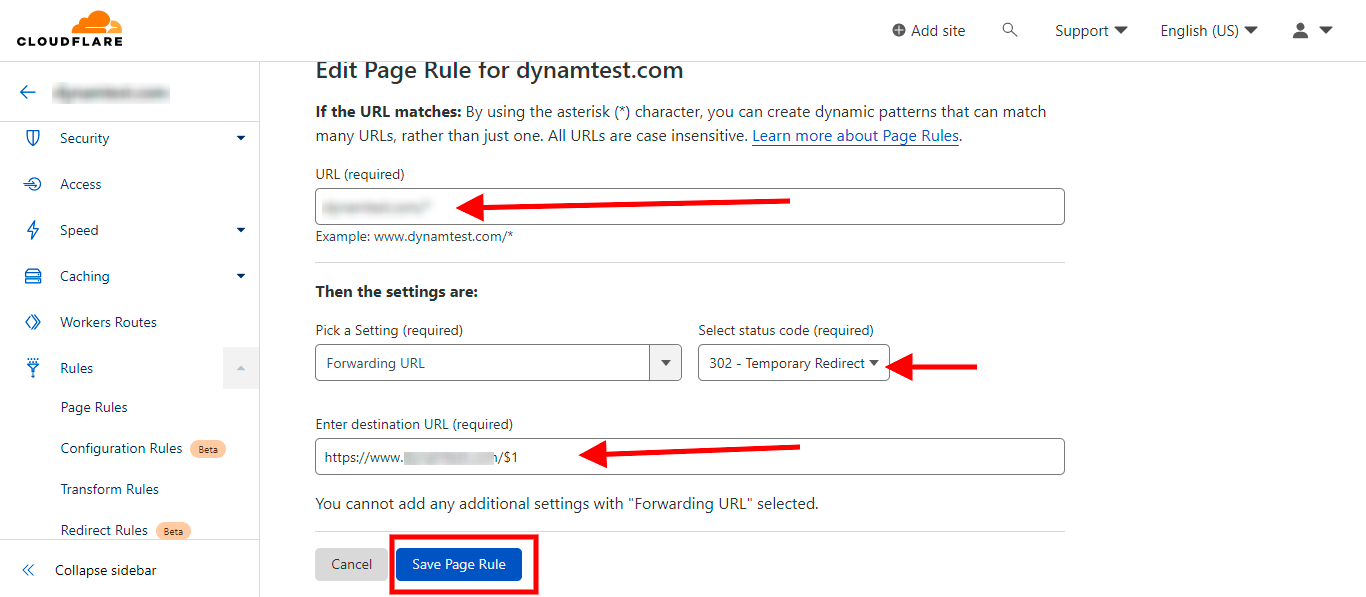
Task: Click the Security shield icon
Action: pos(33,138)
